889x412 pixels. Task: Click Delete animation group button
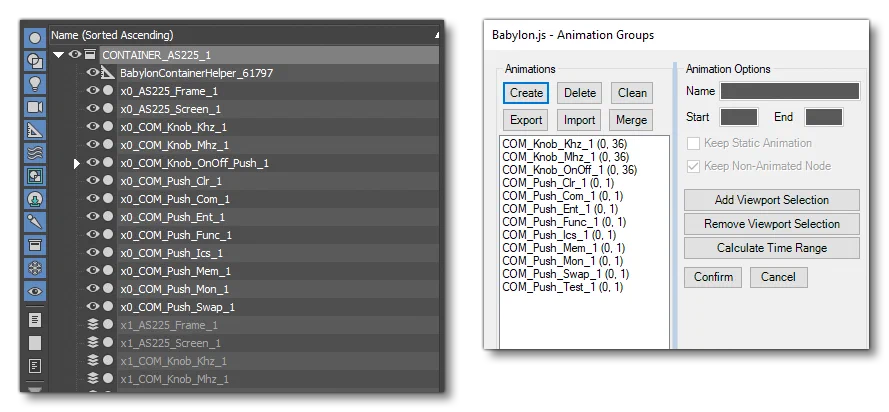(x=580, y=93)
